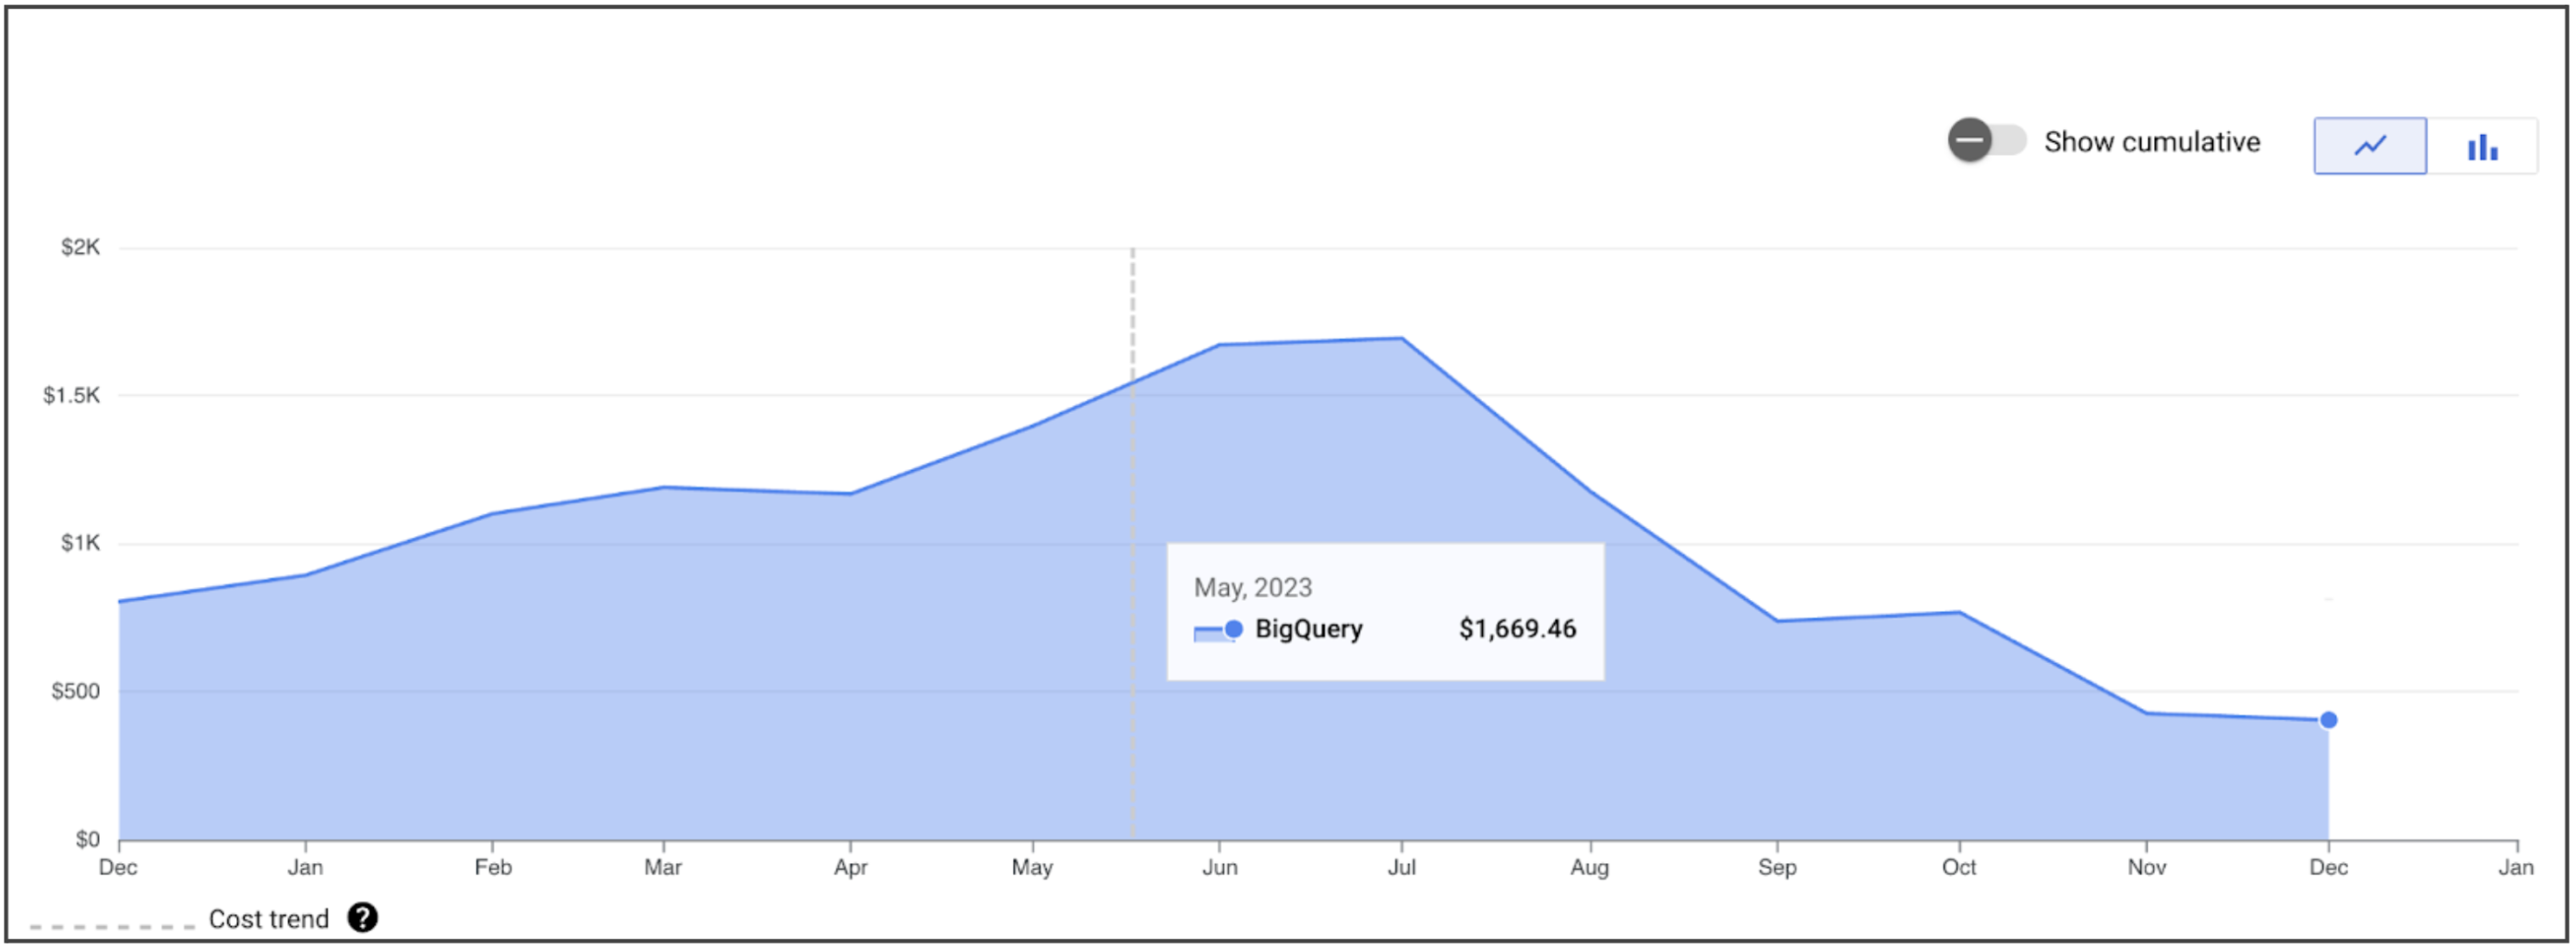Click the $500 y-axis label

(x=75, y=692)
